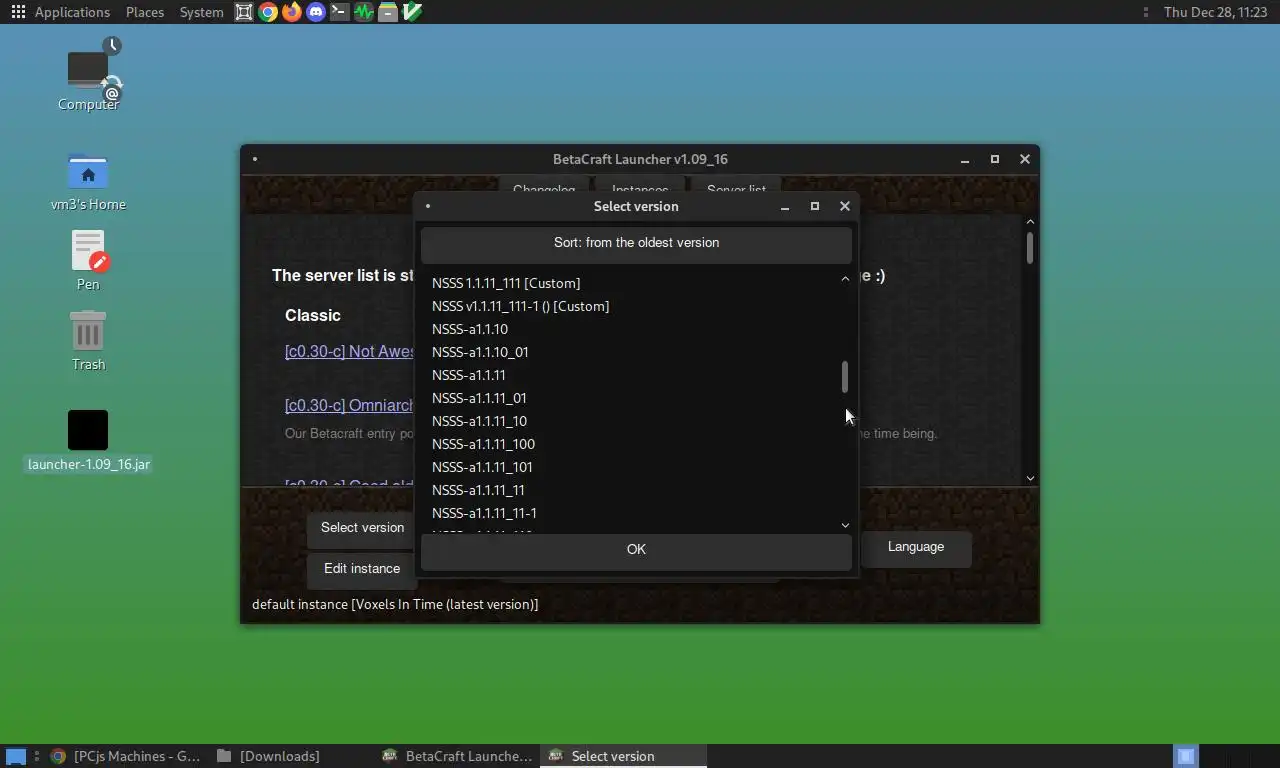Select the launcher-1.09_16.jar desktop file
The height and width of the screenshot is (768, 1280).
[x=88, y=441]
